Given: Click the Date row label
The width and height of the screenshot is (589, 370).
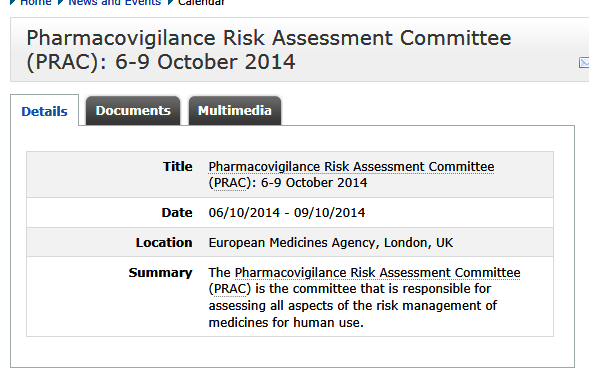Looking at the screenshot, I should (x=177, y=213).
